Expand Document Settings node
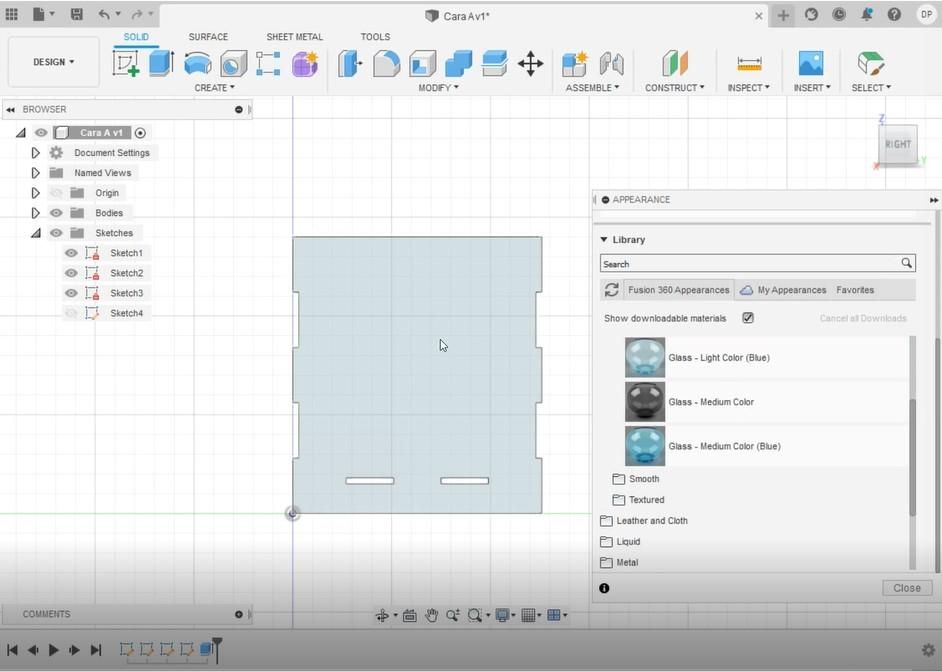 coord(35,153)
